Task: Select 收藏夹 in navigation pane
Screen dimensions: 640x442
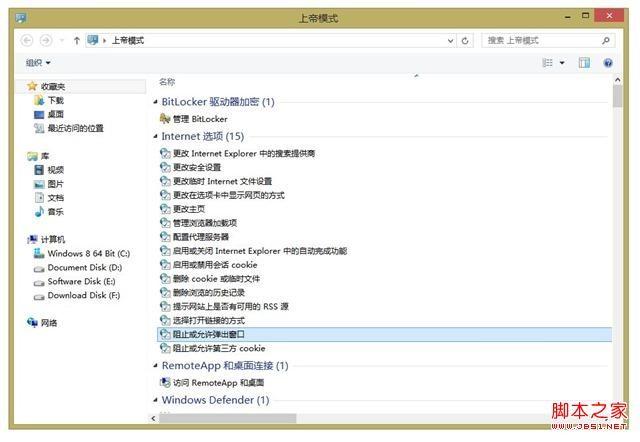Action: click(x=53, y=87)
